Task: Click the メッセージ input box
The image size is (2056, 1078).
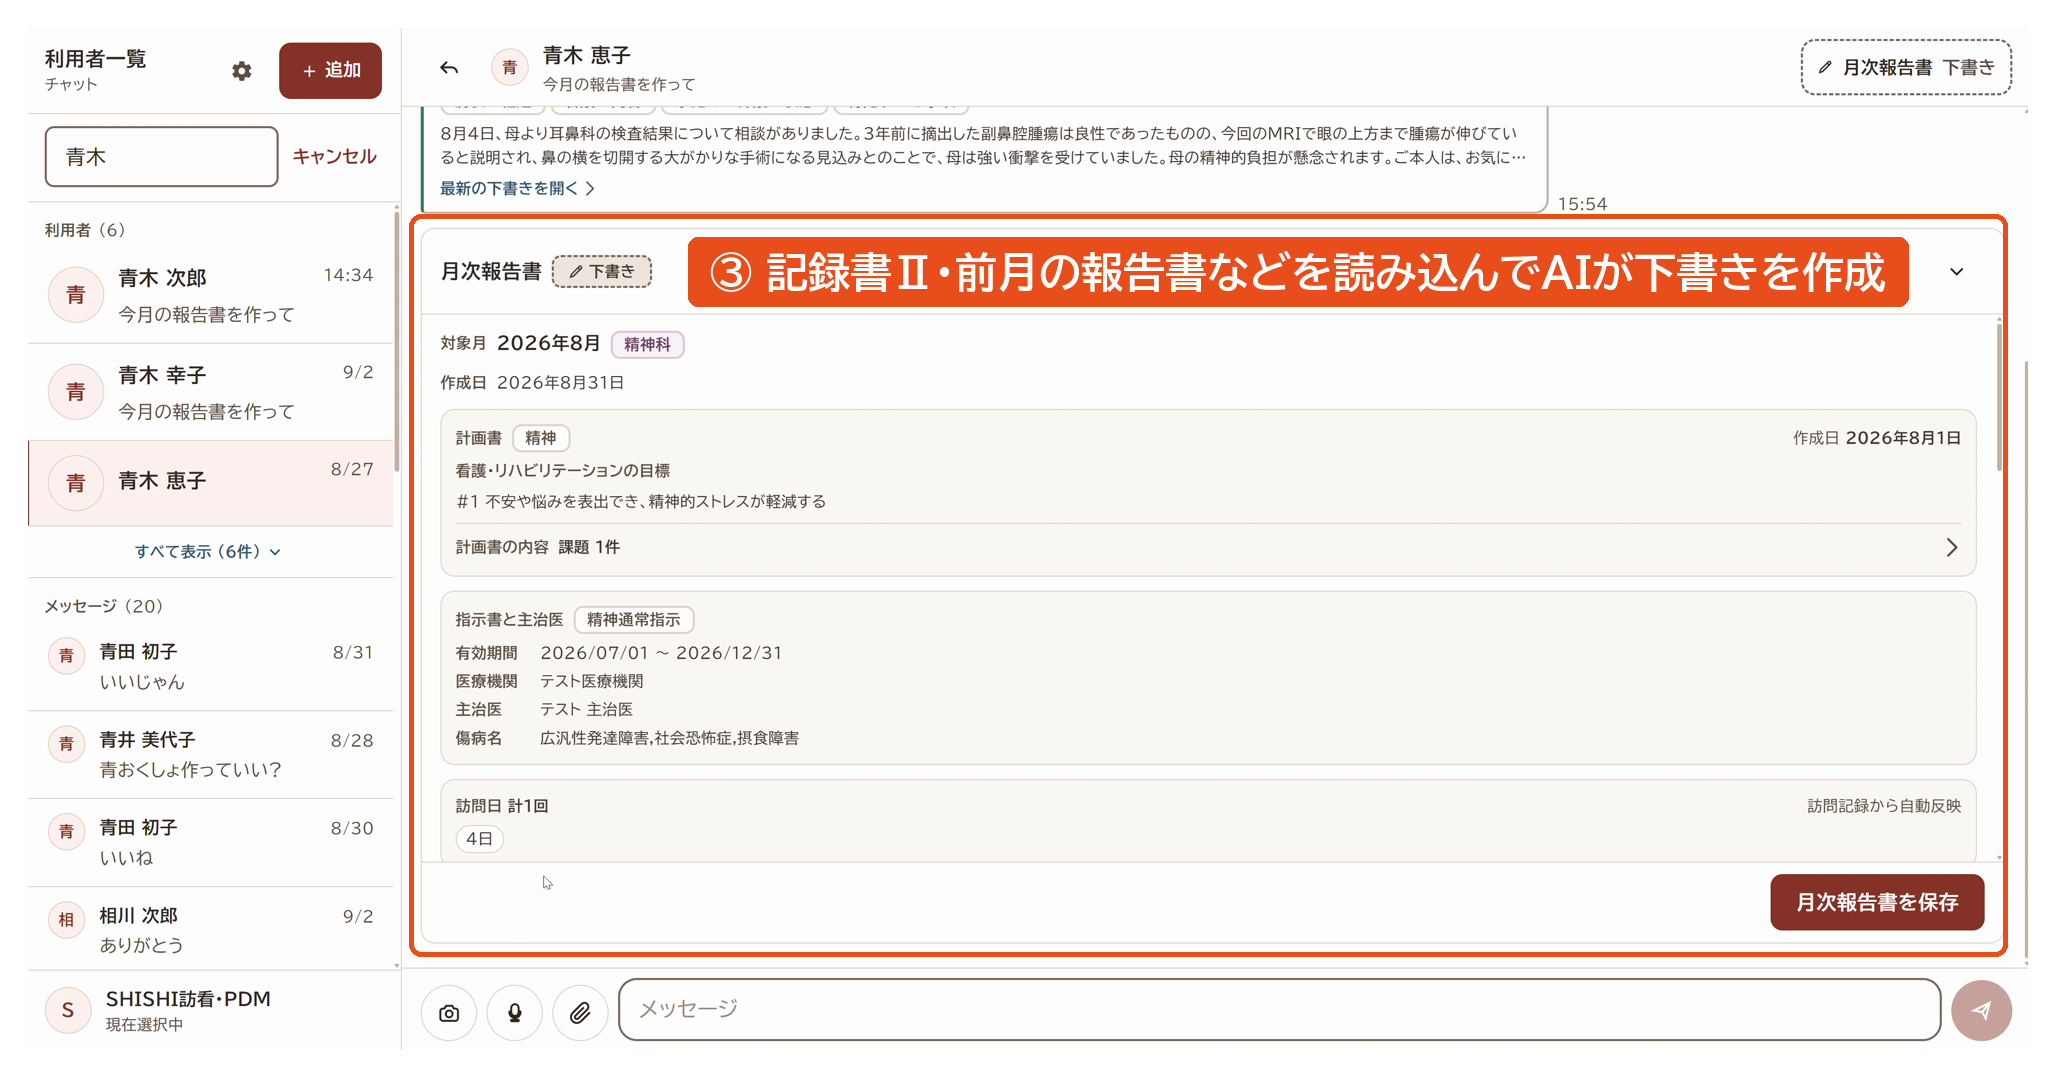Action: tap(1279, 1009)
